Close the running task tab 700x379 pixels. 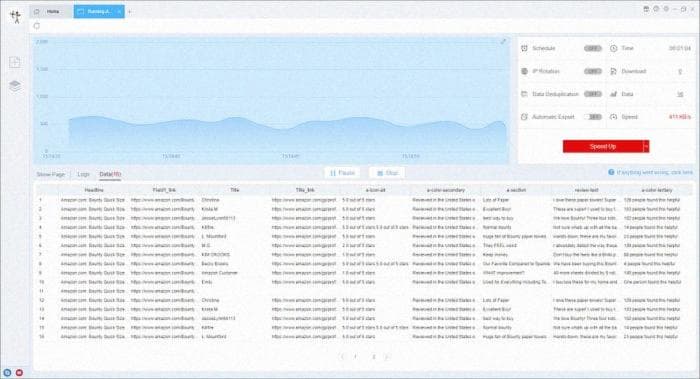(x=120, y=12)
